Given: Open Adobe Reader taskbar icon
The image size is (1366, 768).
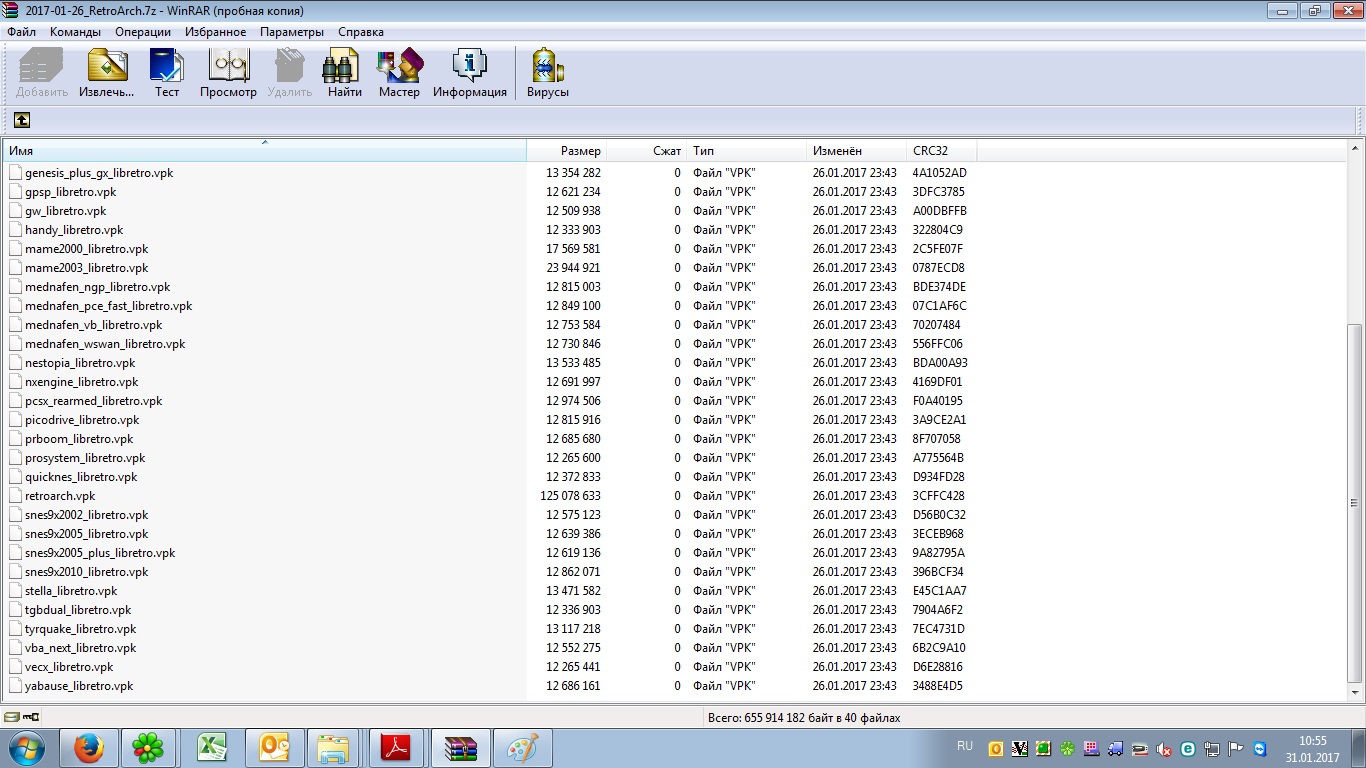Looking at the screenshot, I should (x=397, y=748).
